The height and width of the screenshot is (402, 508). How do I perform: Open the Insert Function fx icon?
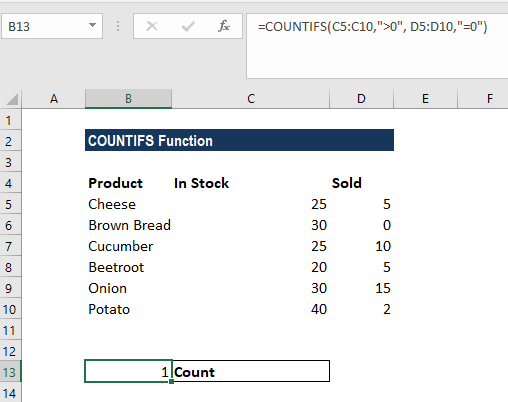tap(224, 26)
